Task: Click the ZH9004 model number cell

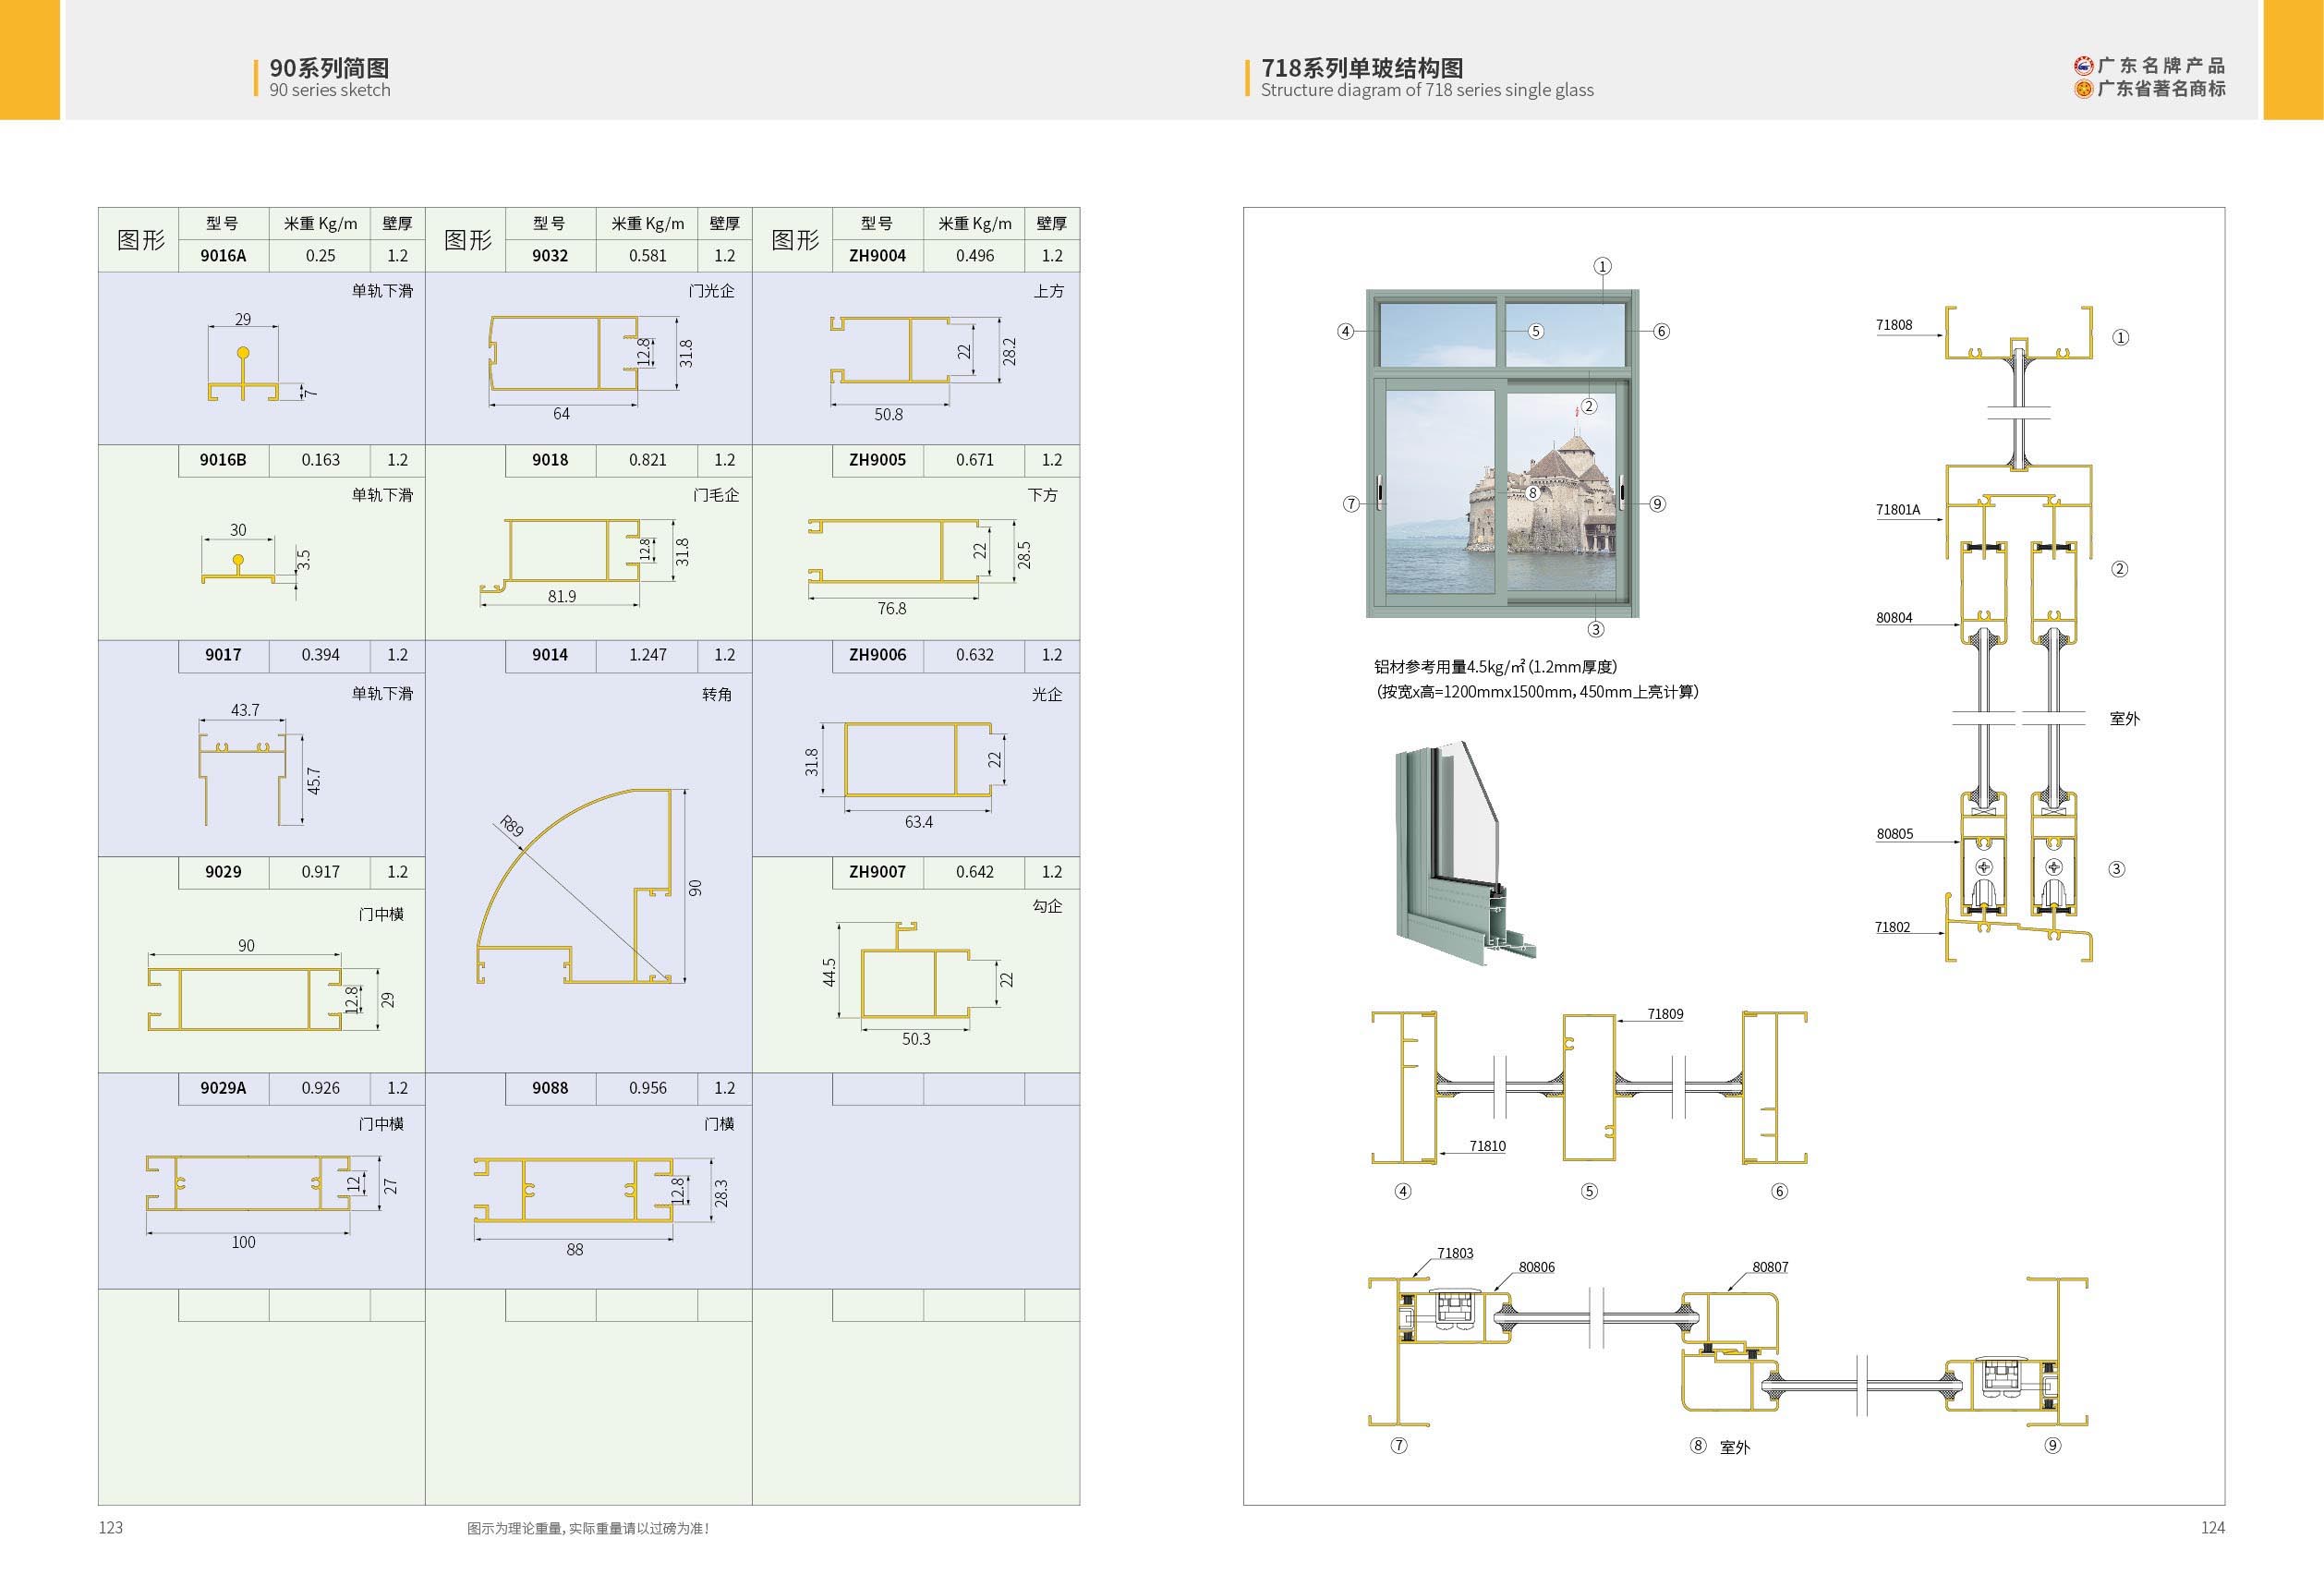Action: coord(877,255)
